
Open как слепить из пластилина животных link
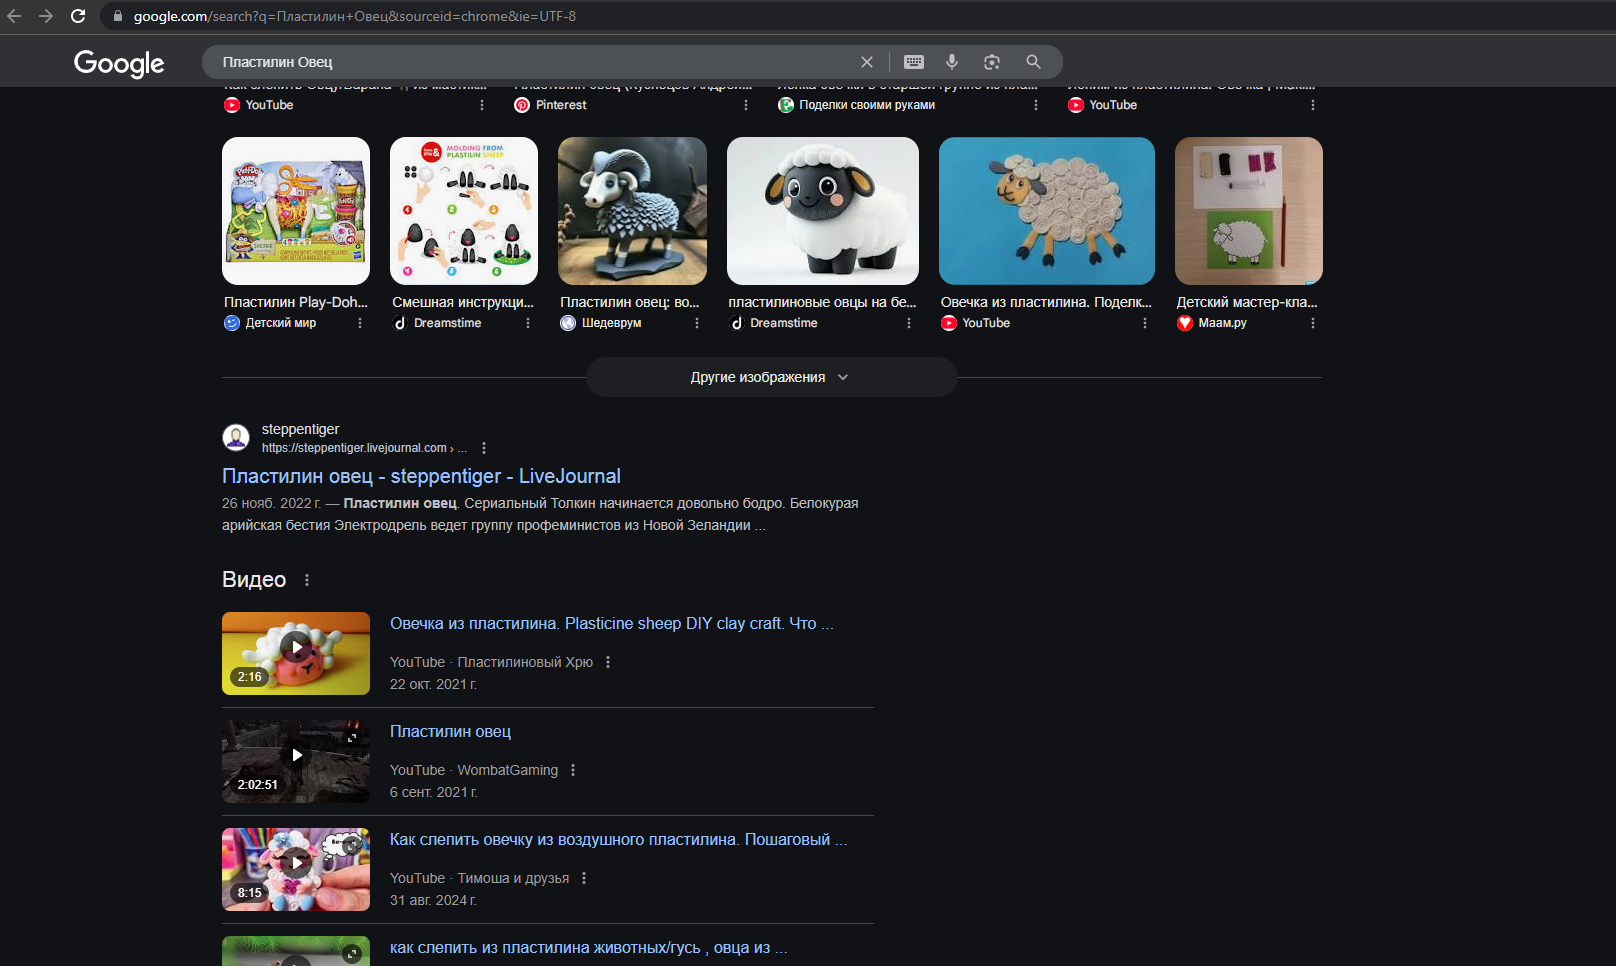coord(588,947)
